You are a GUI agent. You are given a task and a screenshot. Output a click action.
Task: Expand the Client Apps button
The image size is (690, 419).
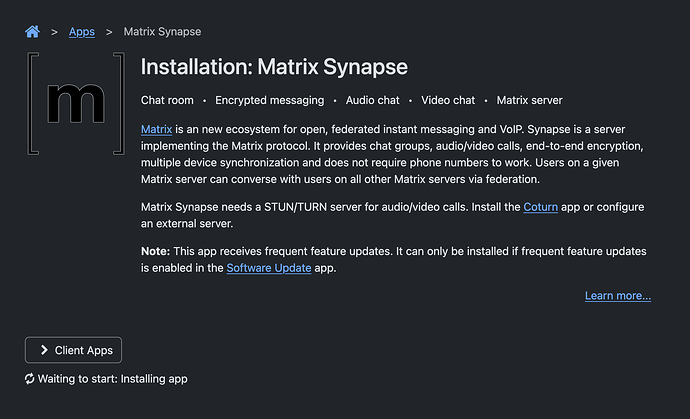73,350
